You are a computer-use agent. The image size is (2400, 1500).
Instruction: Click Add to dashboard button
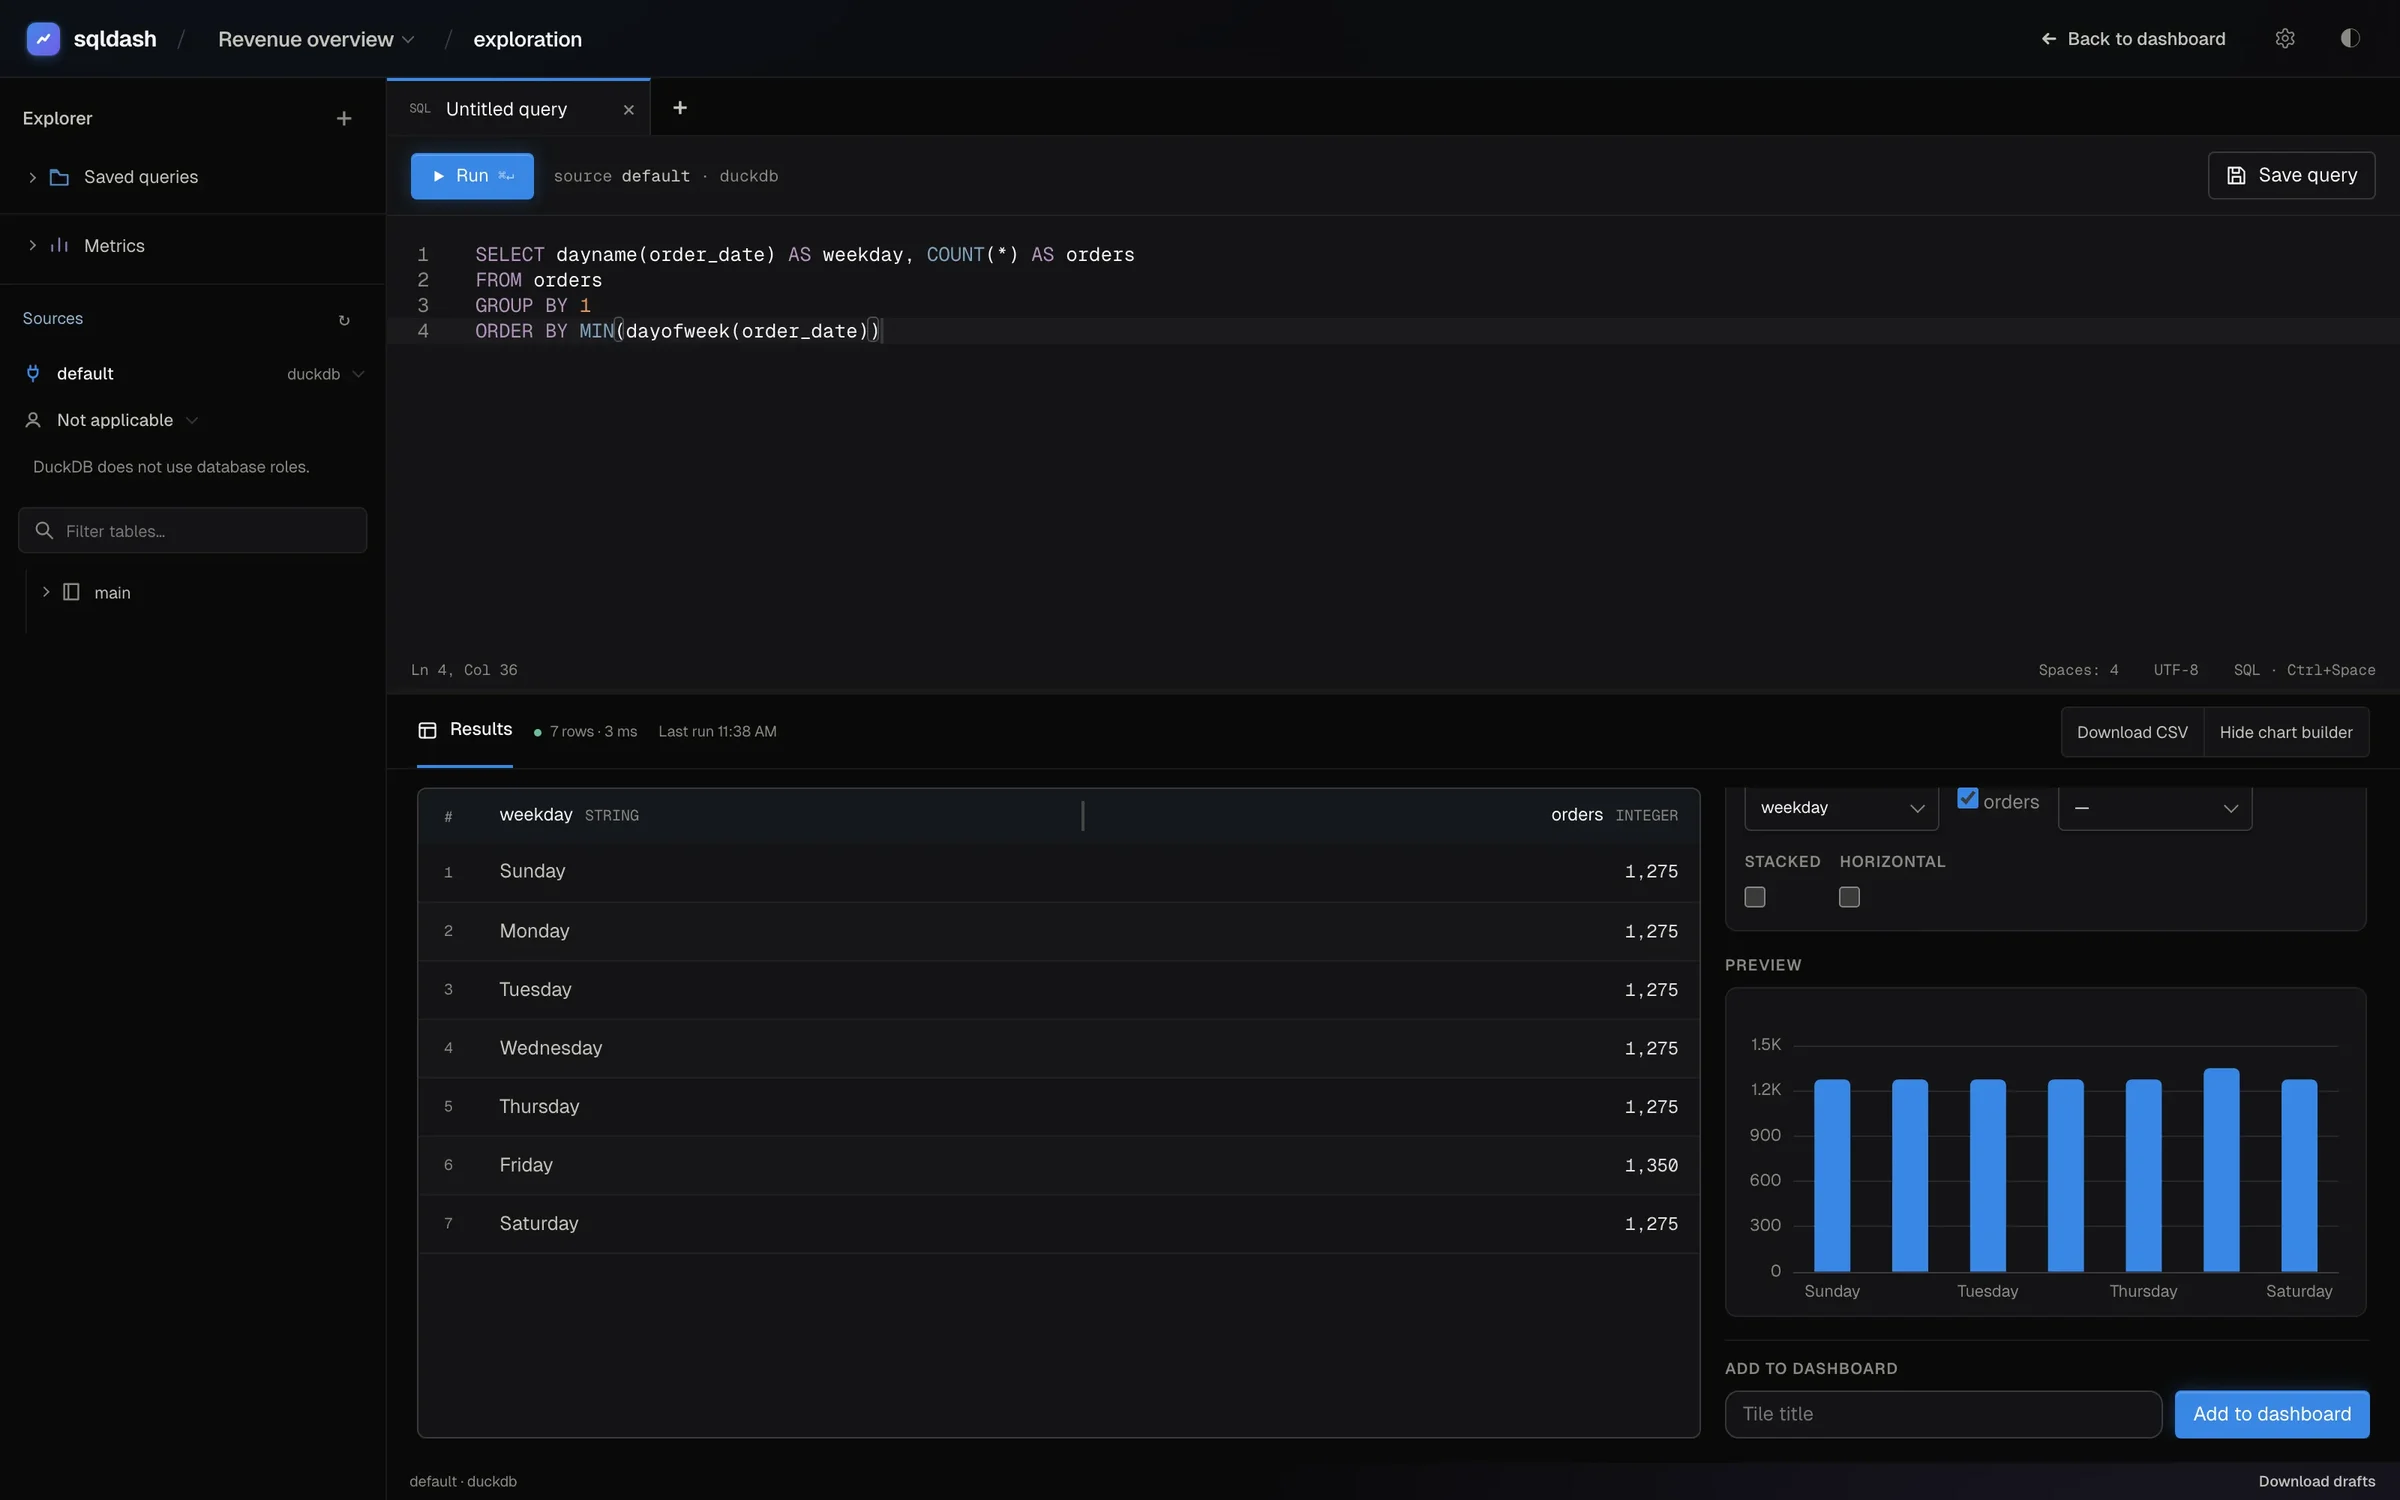pyautogui.click(x=2272, y=1414)
